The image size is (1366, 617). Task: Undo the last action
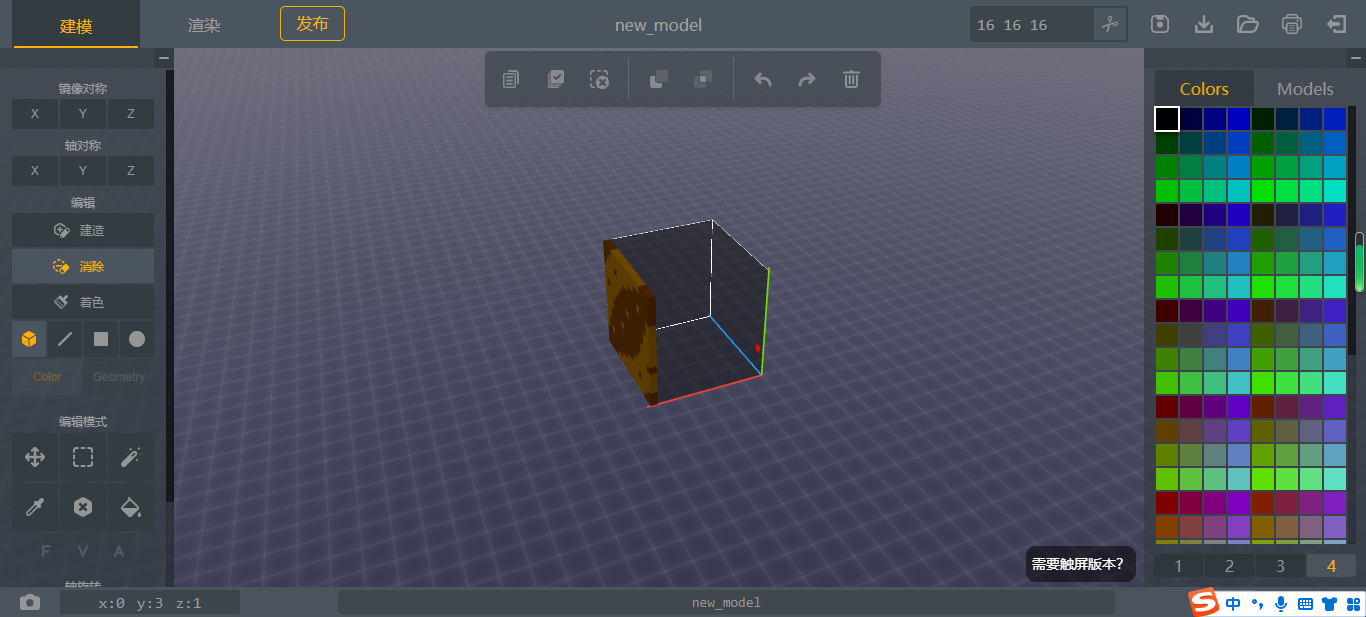(x=763, y=79)
